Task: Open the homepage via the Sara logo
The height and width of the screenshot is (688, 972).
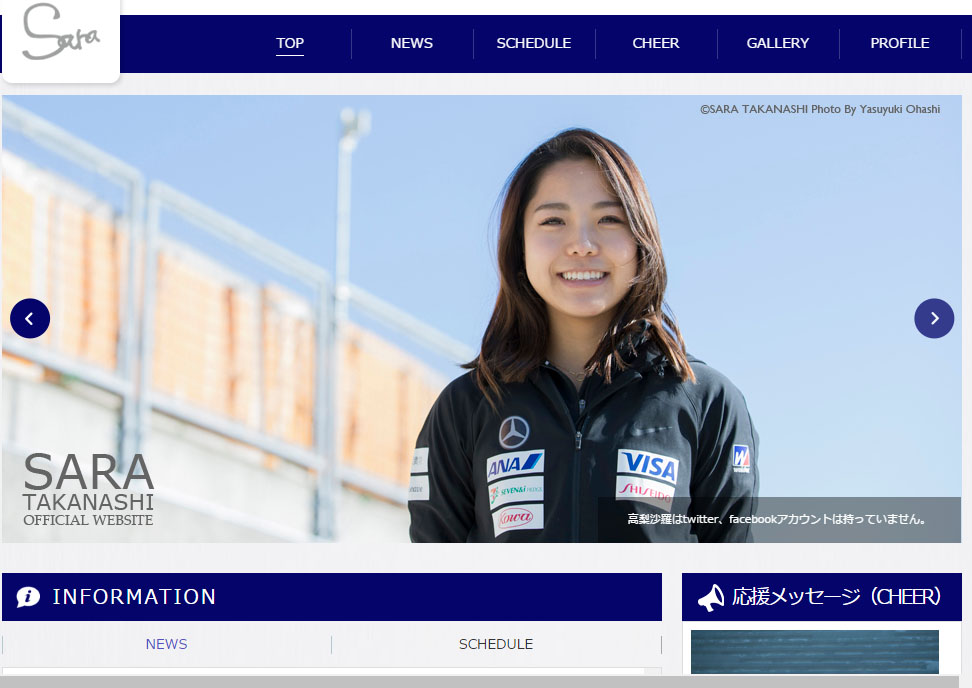Action: [60, 40]
